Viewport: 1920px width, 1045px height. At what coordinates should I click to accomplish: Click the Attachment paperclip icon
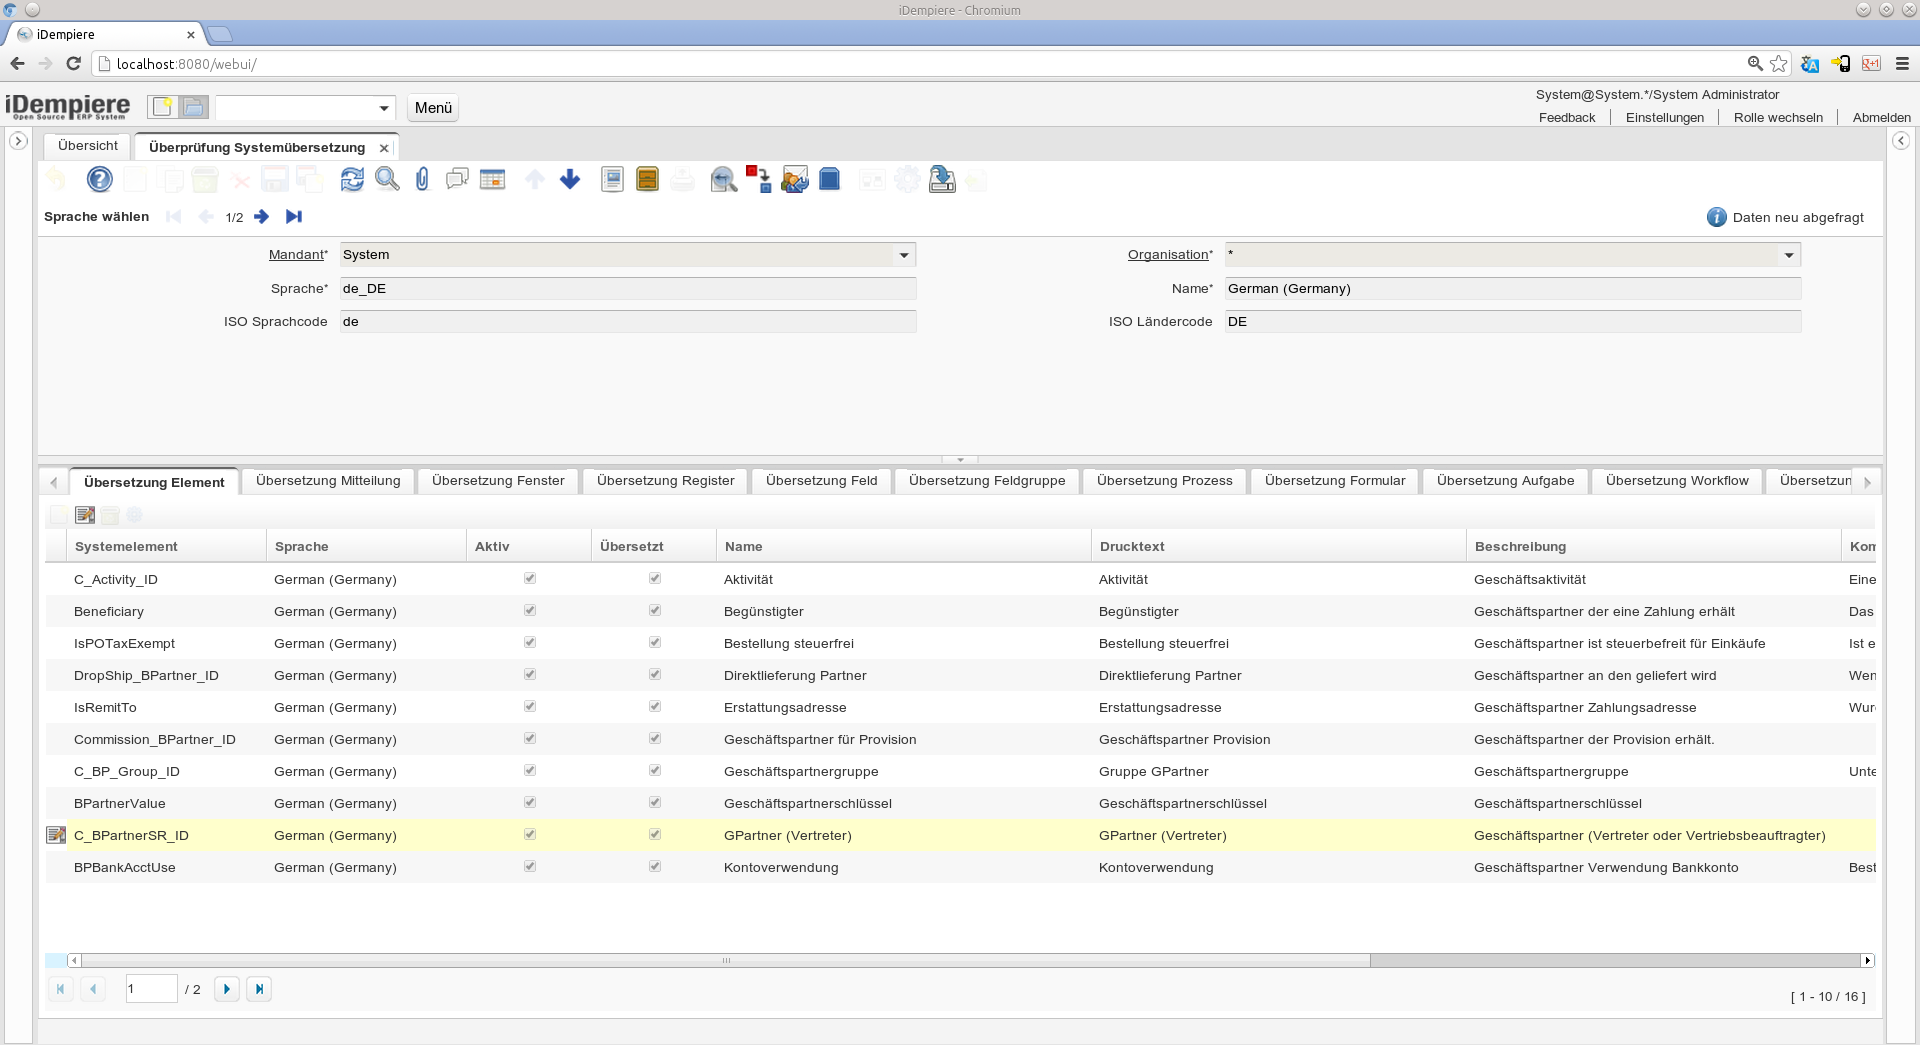(422, 179)
